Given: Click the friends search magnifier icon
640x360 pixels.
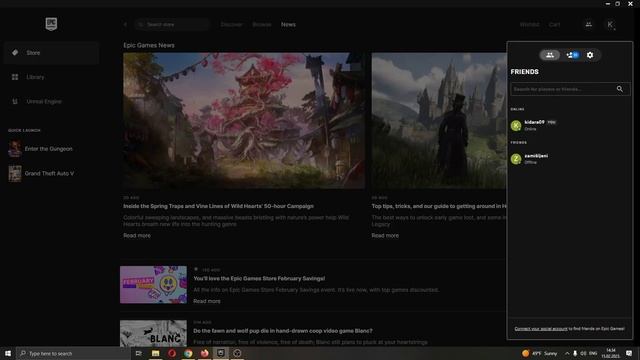Looking at the screenshot, I should point(620,89).
